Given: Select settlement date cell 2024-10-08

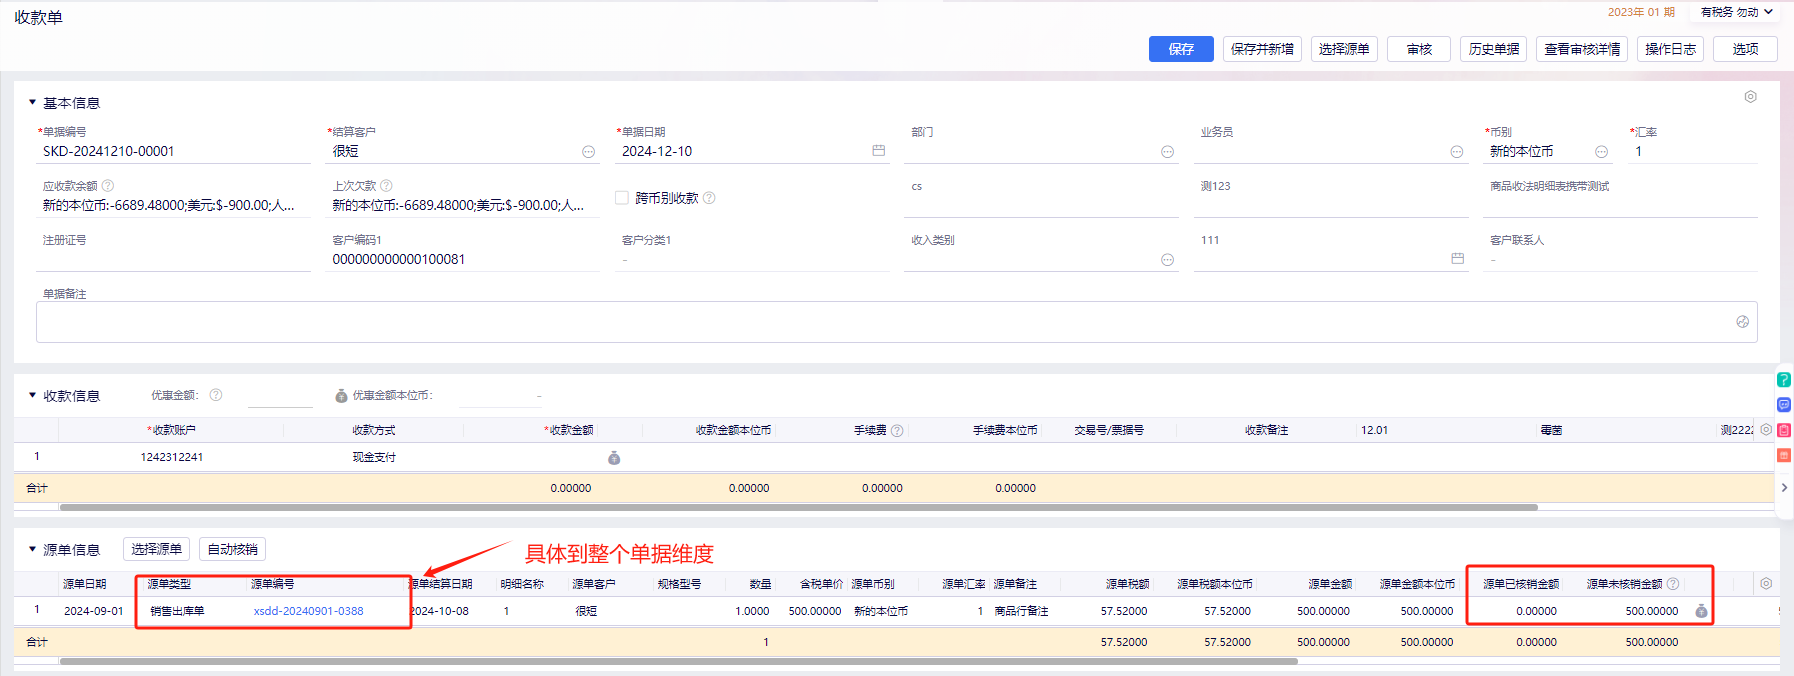Looking at the screenshot, I should 439,611.
